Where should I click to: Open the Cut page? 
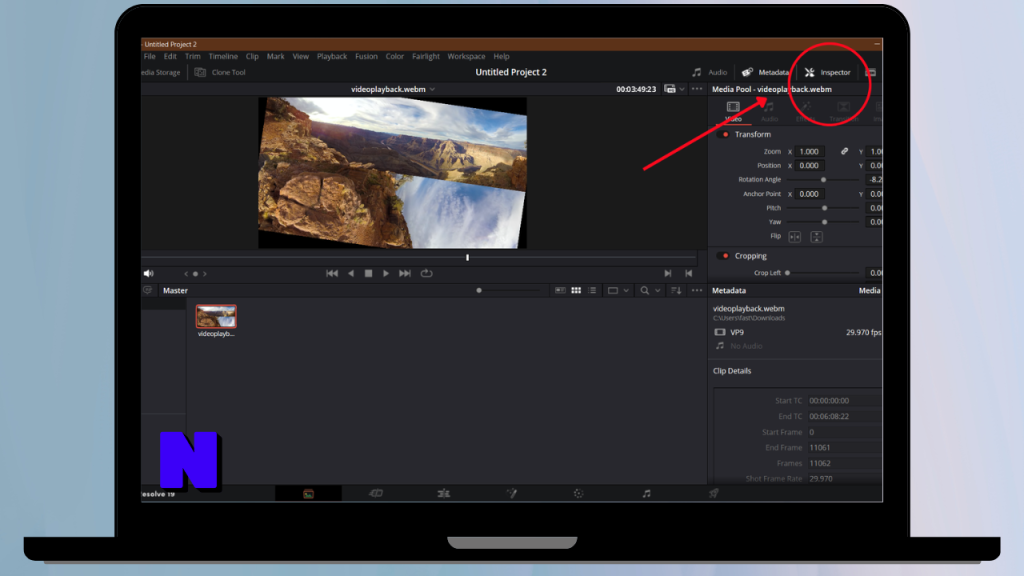point(376,494)
